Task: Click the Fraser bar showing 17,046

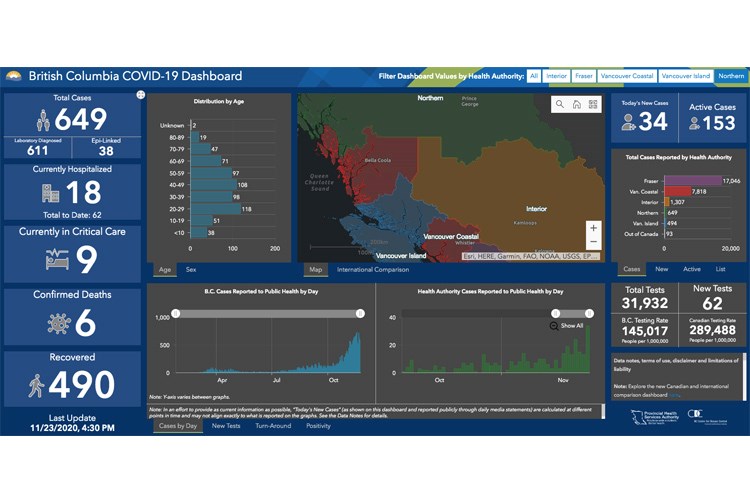Action: pyautogui.click(x=693, y=181)
